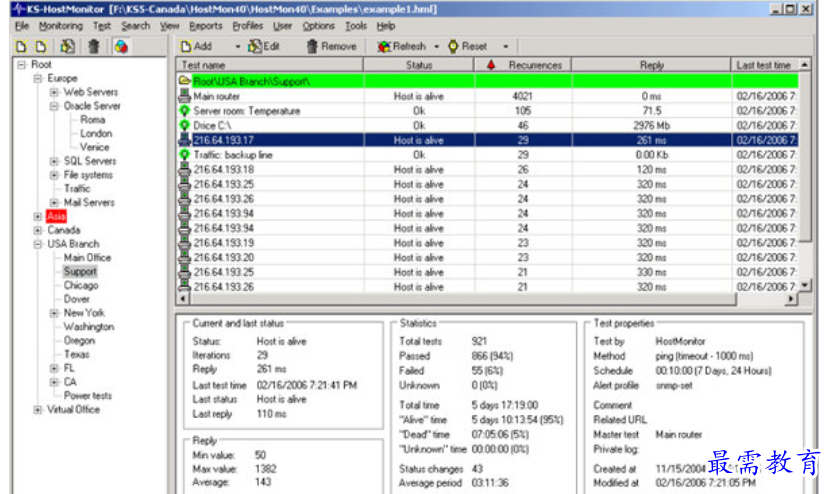The height and width of the screenshot is (494, 829).
Task: Collapse the Europe tree node
Action: pyautogui.click(x=38, y=78)
